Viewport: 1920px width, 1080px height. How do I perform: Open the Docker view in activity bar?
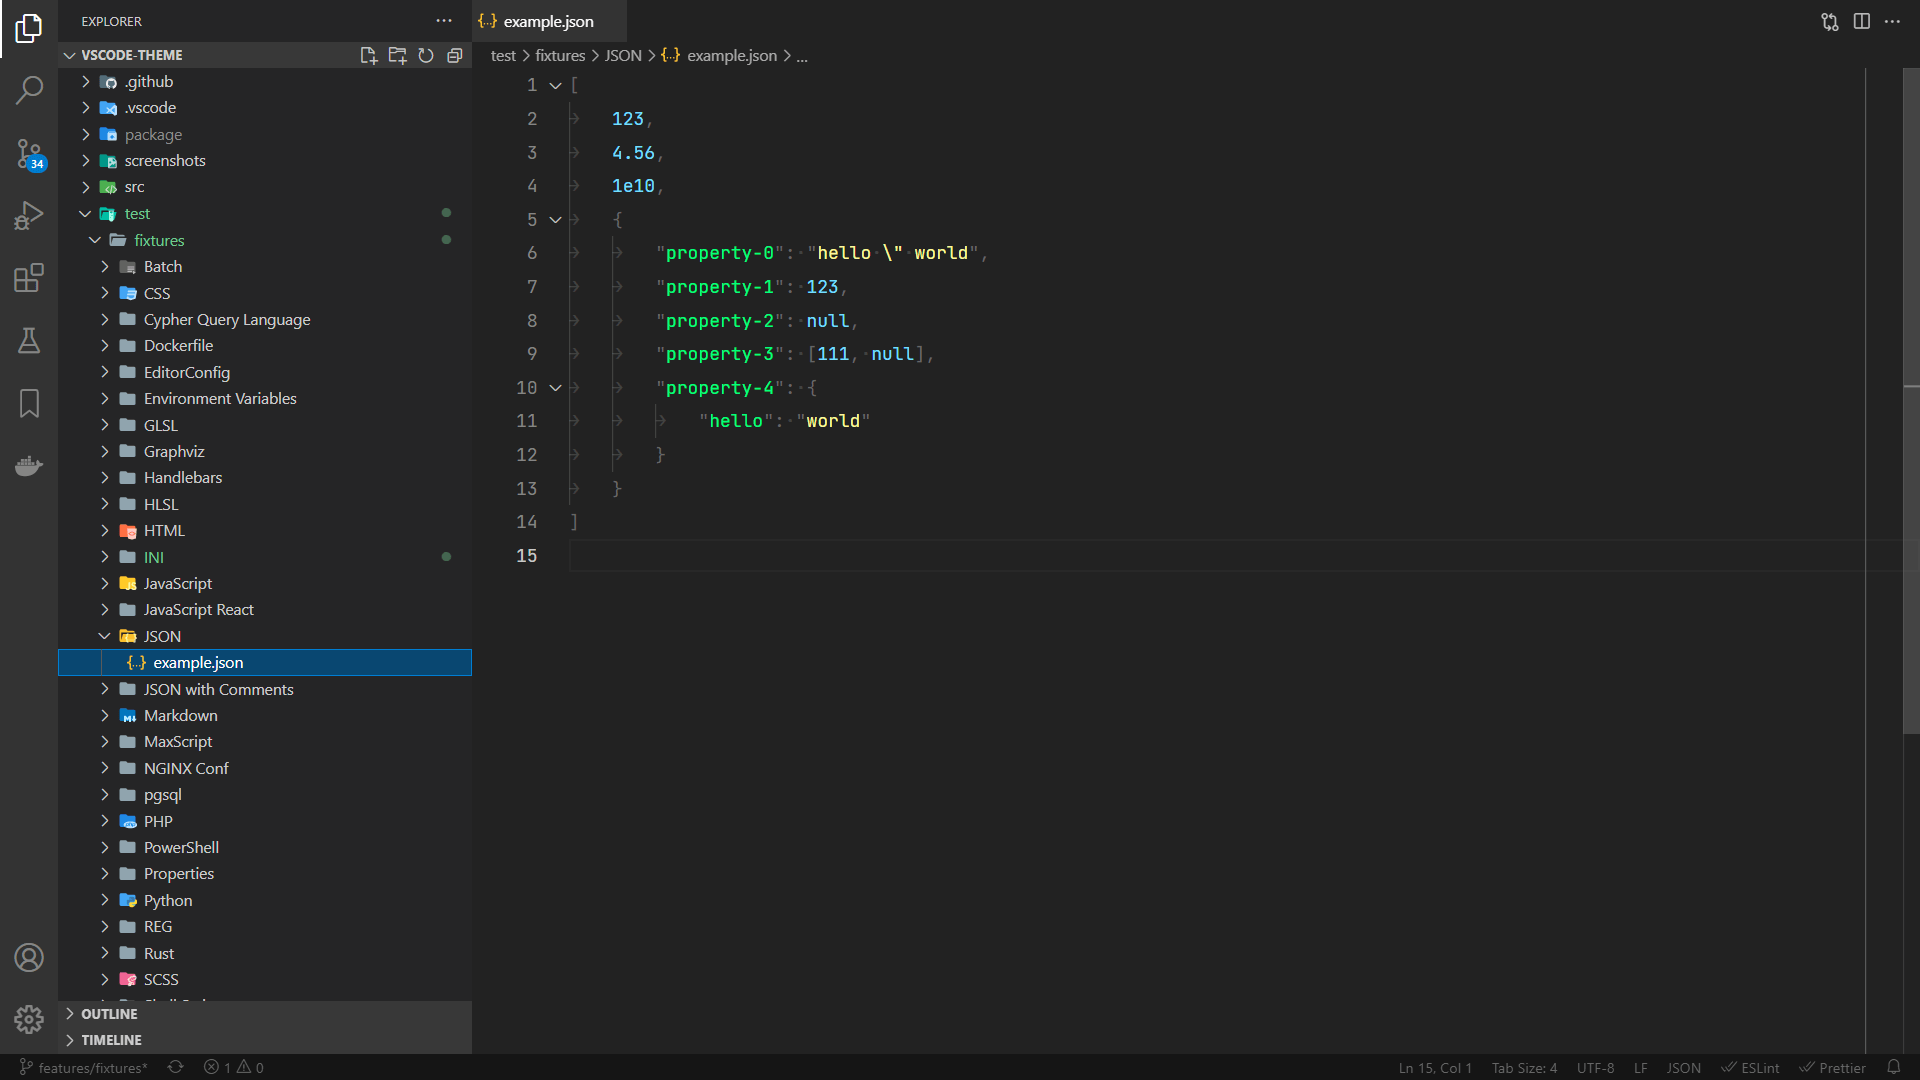pyautogui.click(x=29, y=466)
